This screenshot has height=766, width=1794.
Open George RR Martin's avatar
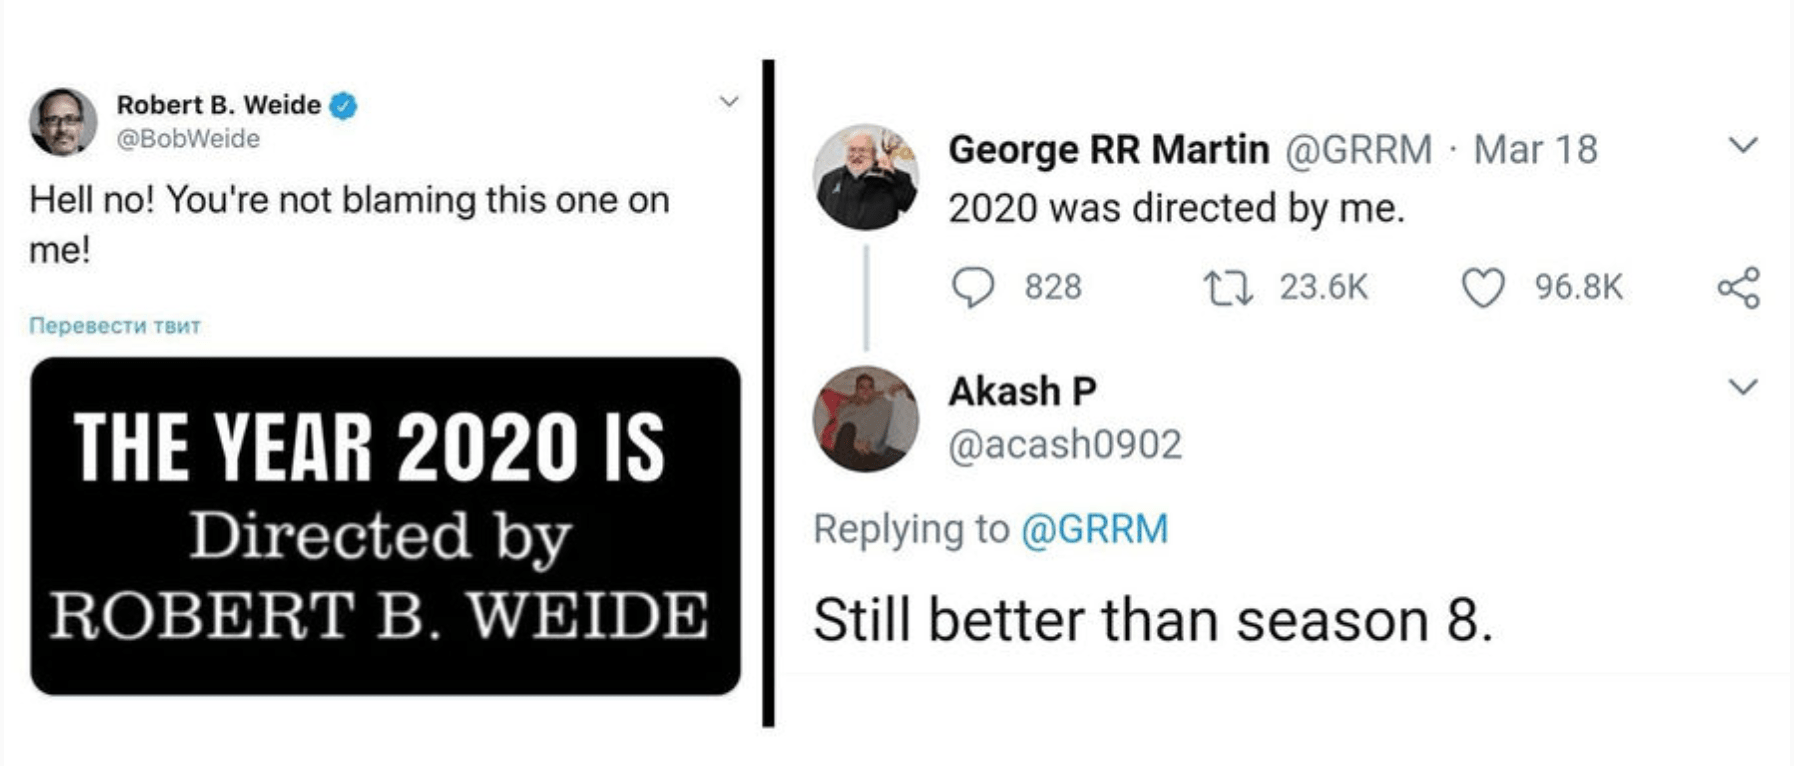866,177
